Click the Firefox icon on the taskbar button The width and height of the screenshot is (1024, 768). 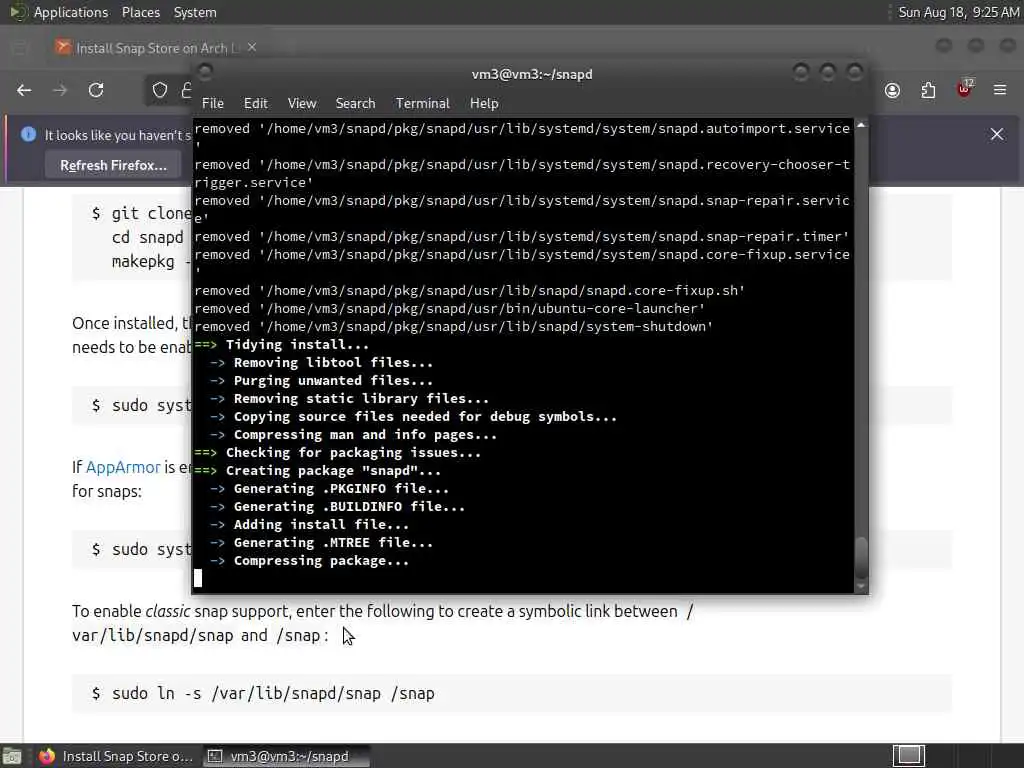coord(47,756)
